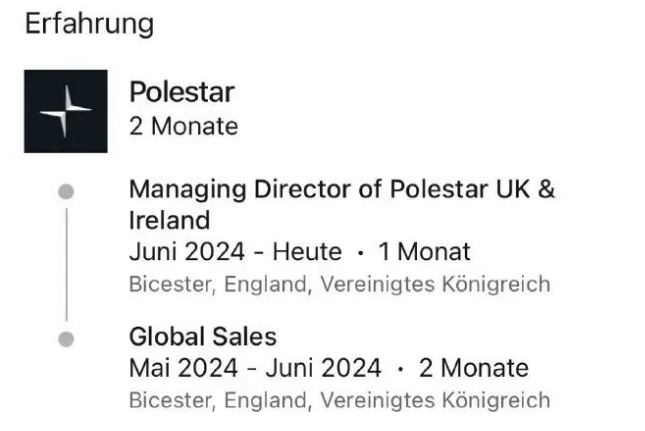Open the Polestar company logo

(x=66, y=111)
